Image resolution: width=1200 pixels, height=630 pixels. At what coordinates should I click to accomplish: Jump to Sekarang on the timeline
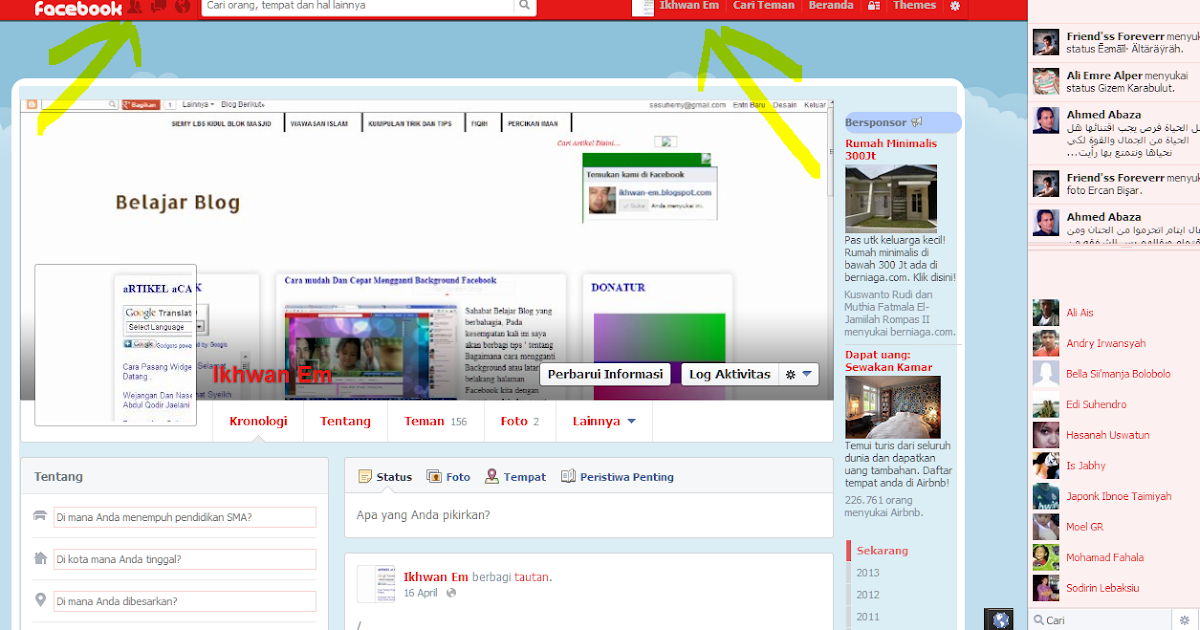(882, 551)
